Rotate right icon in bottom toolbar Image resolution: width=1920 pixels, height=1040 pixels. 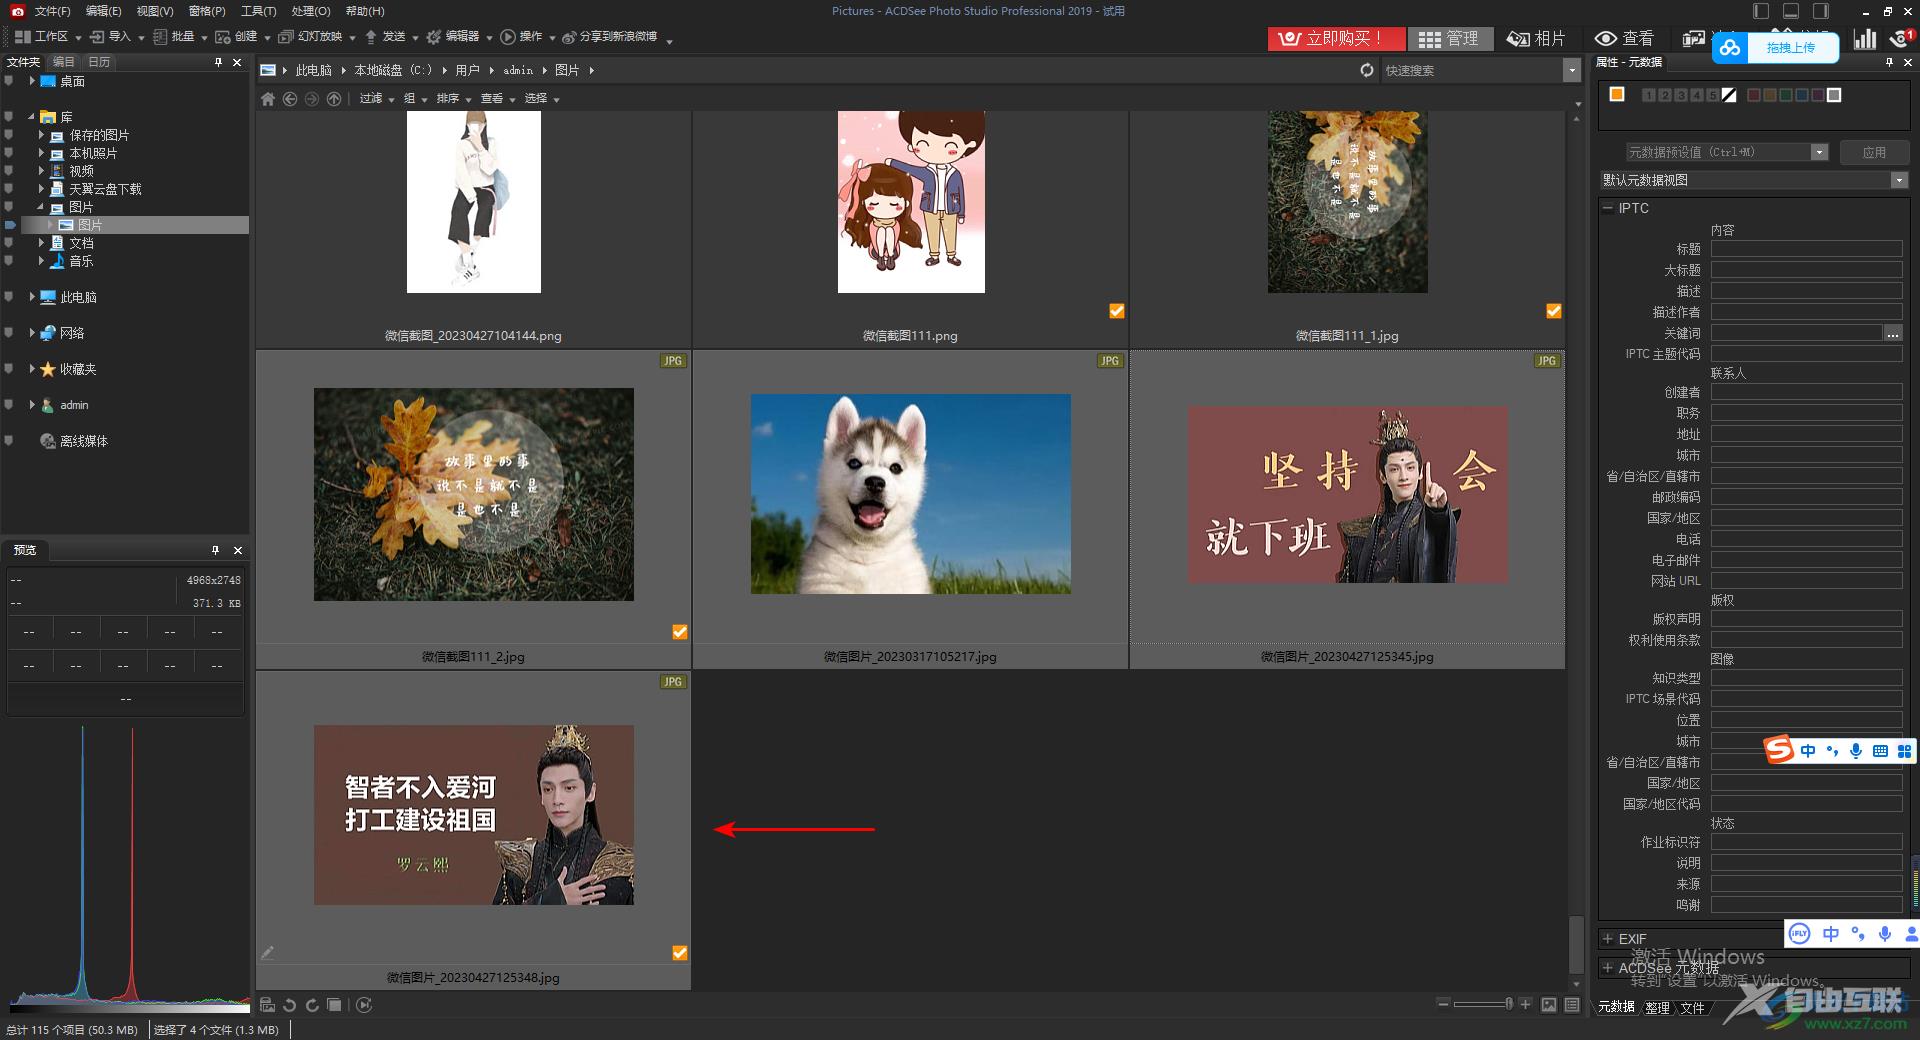(x=312, y=1005)
